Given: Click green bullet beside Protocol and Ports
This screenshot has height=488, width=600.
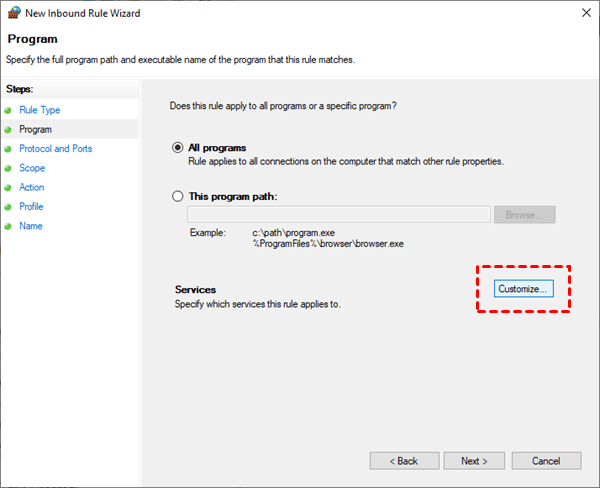Looking at the screenshot, I should (9, 149).
